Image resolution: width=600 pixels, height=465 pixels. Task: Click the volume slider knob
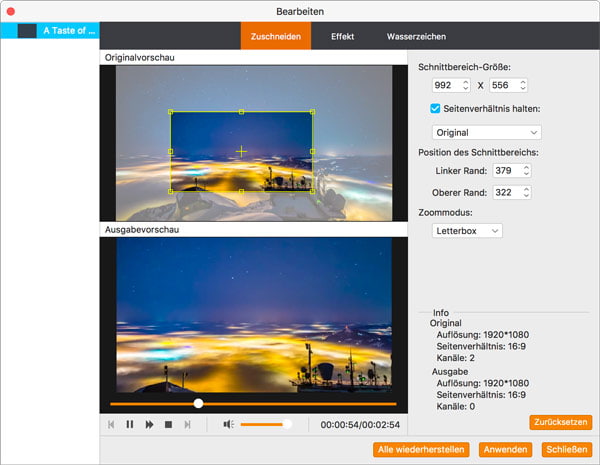(x=287, y=424)
